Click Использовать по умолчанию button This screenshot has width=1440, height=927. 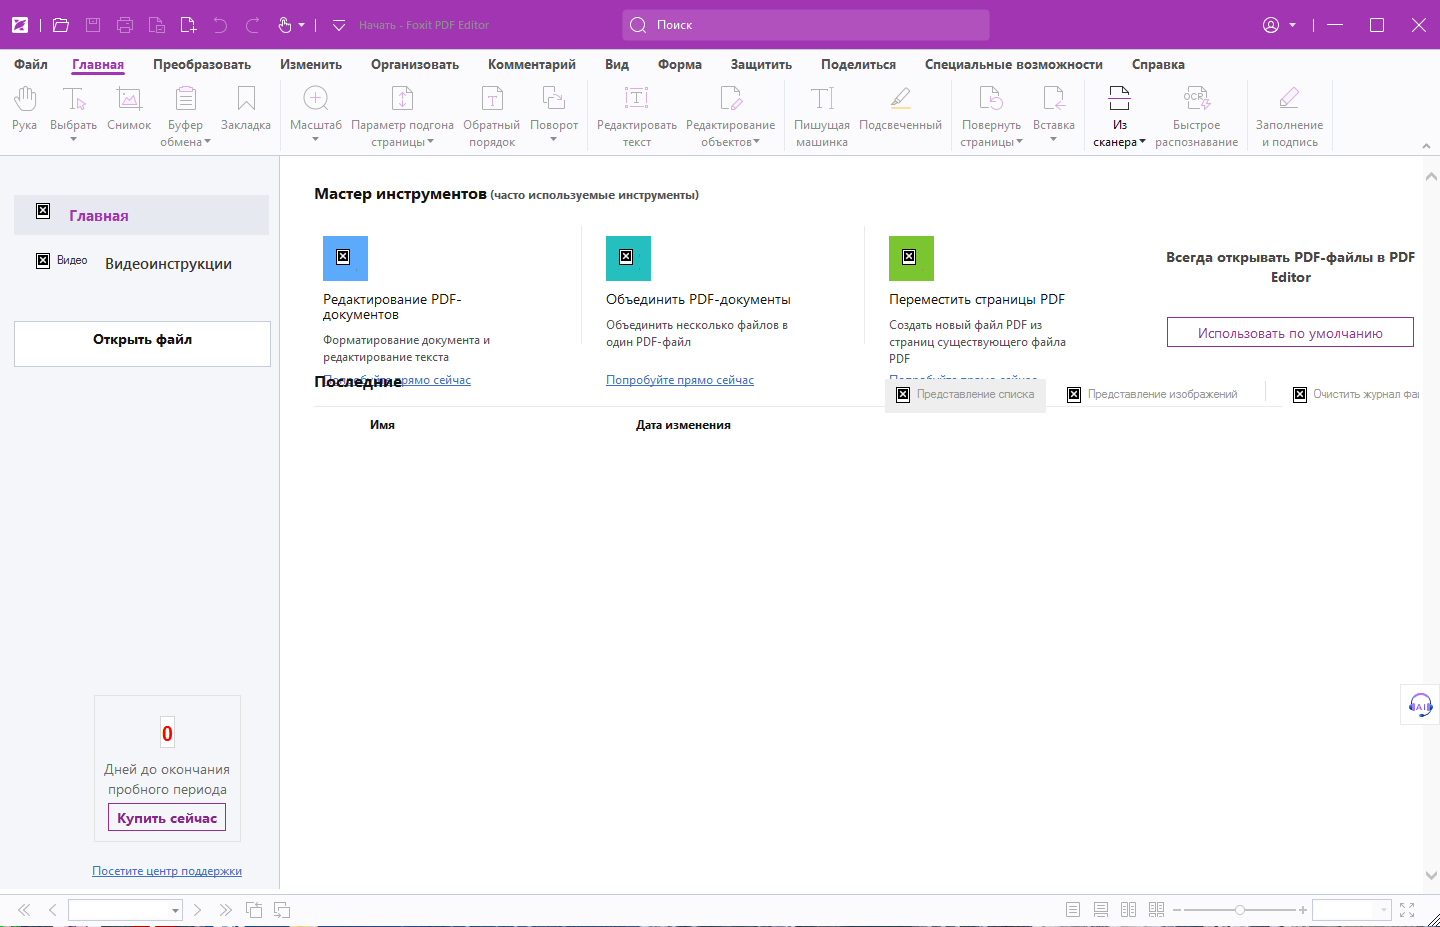click(x=1290, y=333)
